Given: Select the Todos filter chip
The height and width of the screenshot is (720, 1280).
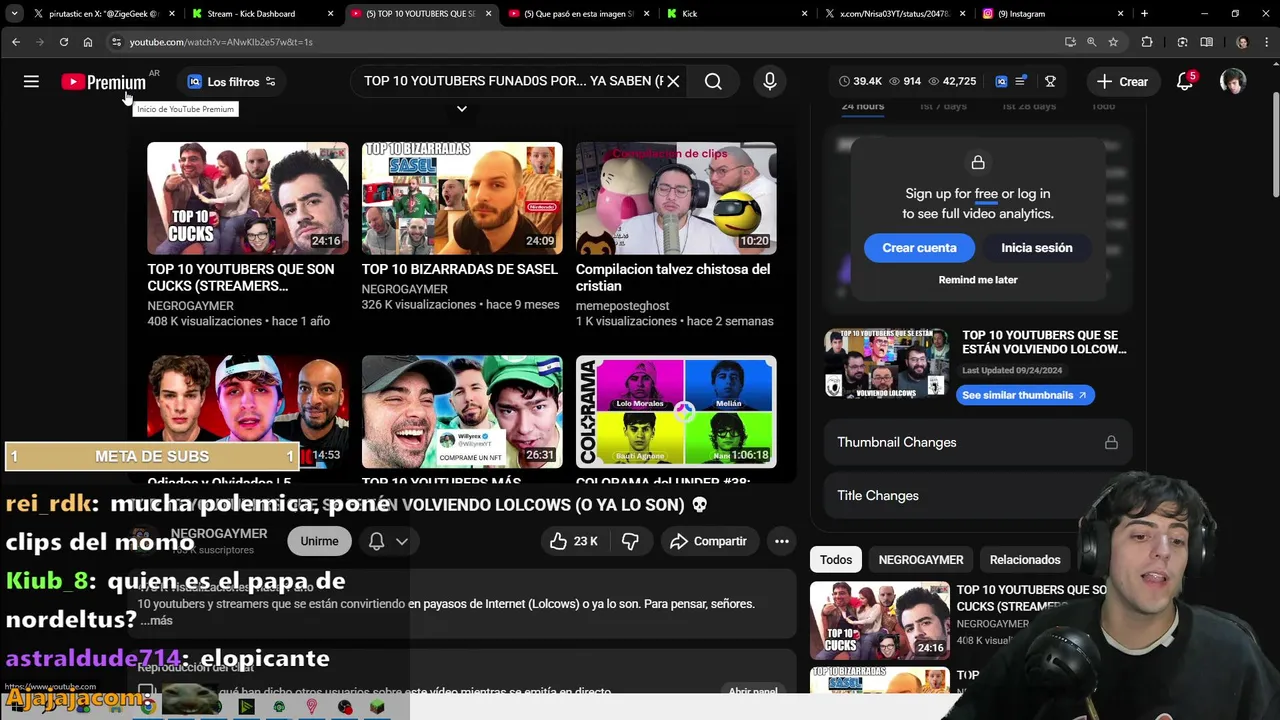Looking at the screenshot, I should pyautogui.click(x=836, y=560).
